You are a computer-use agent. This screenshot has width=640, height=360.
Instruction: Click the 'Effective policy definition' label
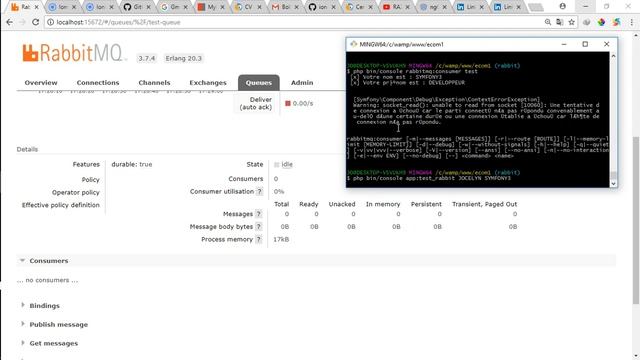61,205
